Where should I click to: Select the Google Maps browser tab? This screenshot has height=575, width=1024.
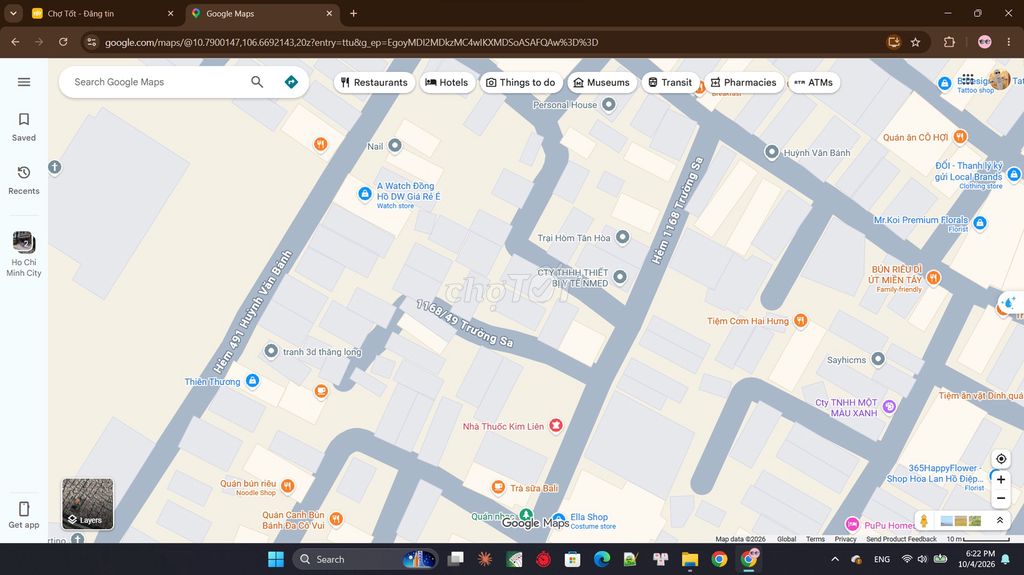click(261, 13)
